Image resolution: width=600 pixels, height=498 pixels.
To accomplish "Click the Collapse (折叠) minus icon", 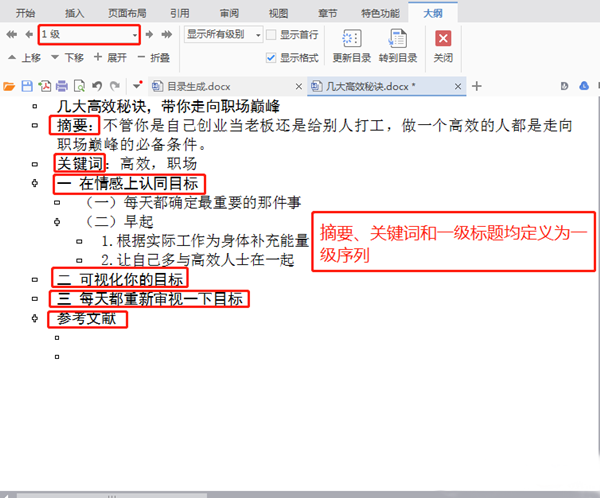I will point(139,58).
